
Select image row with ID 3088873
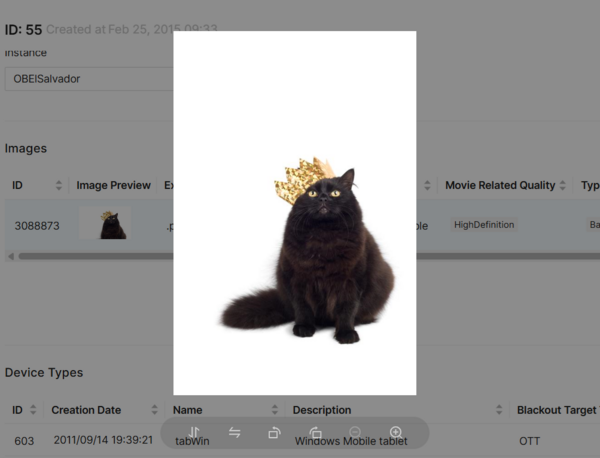(36, 226)
